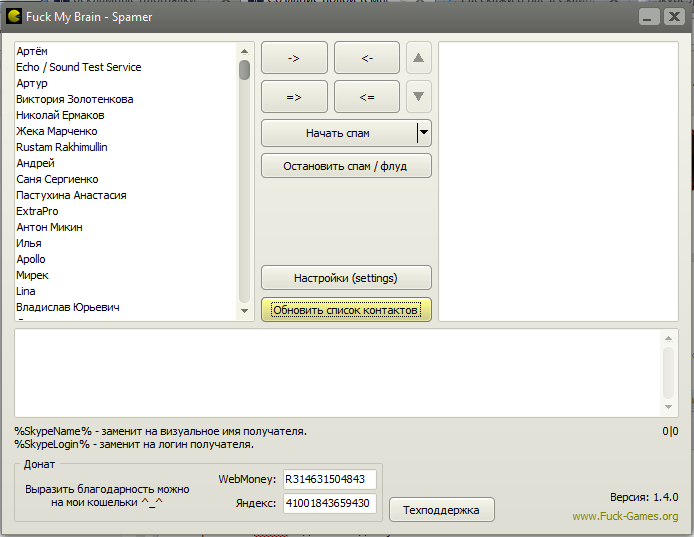
Task: Select contact Николай Ермаков
Action: [x=60, y=115]
